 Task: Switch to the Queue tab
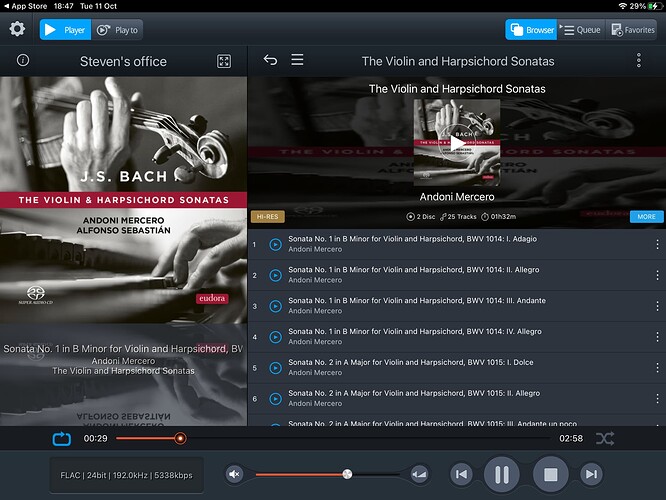tap(581, 30)
